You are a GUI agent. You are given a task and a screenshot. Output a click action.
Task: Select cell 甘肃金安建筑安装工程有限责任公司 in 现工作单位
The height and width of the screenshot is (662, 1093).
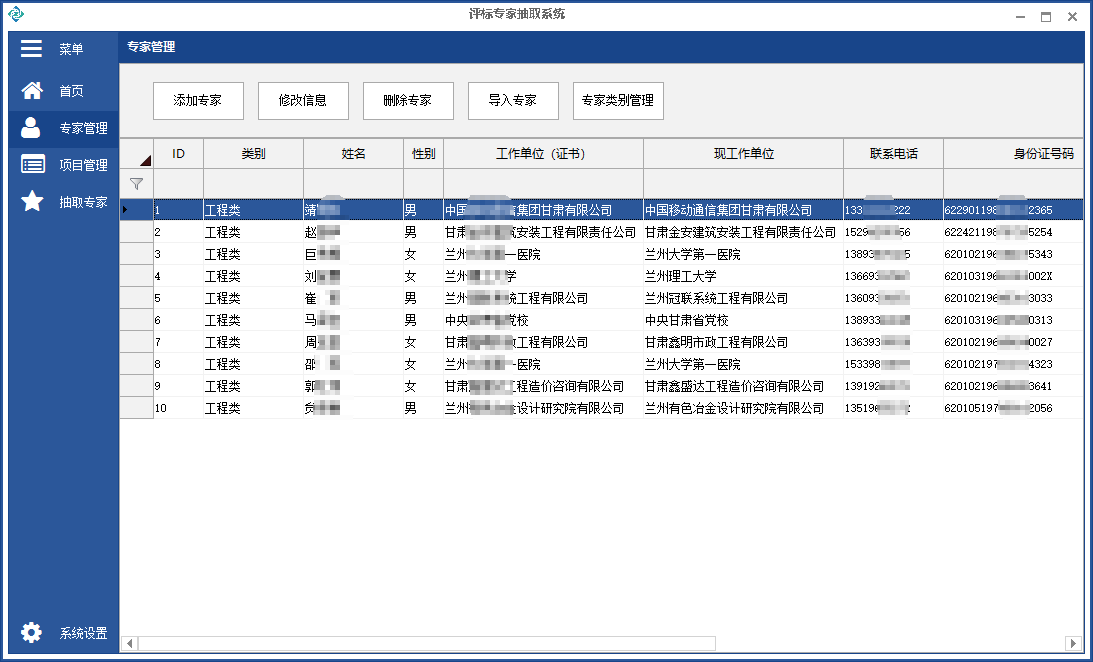pyautogui.click(x=743, y=232)
